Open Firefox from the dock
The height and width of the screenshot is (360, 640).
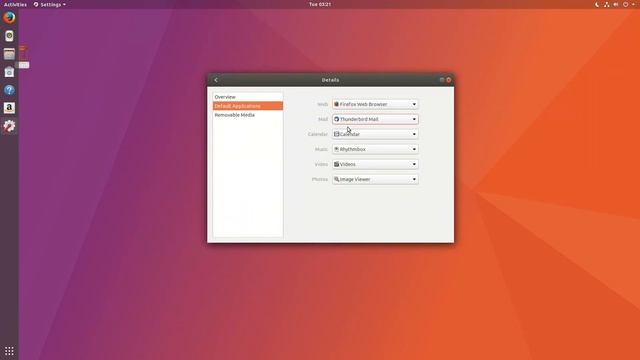(9, 18)
